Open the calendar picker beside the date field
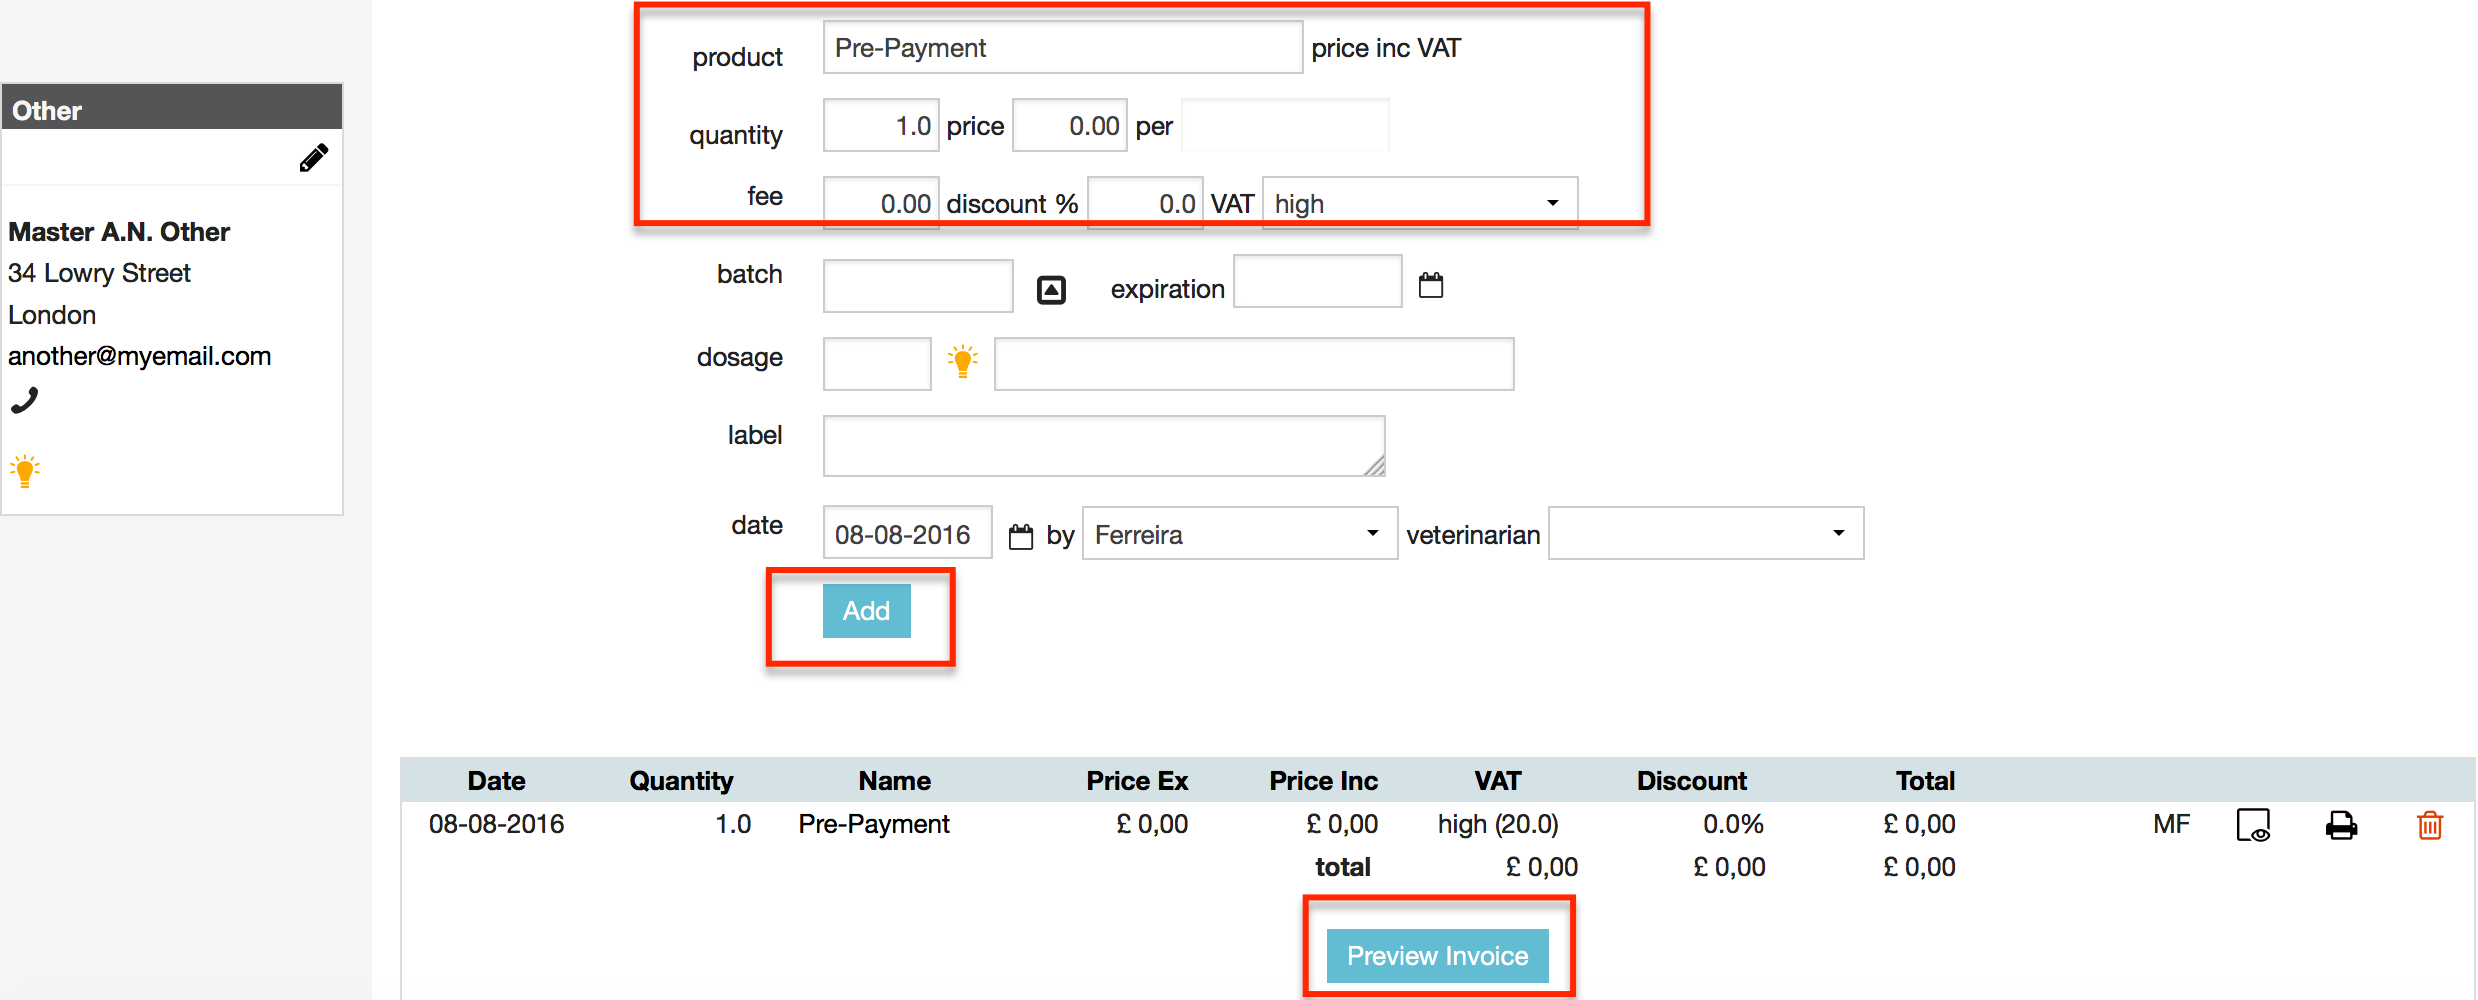Image resolution: width=2478 pixels, height=1000 pixels. tap(1021, 535)
